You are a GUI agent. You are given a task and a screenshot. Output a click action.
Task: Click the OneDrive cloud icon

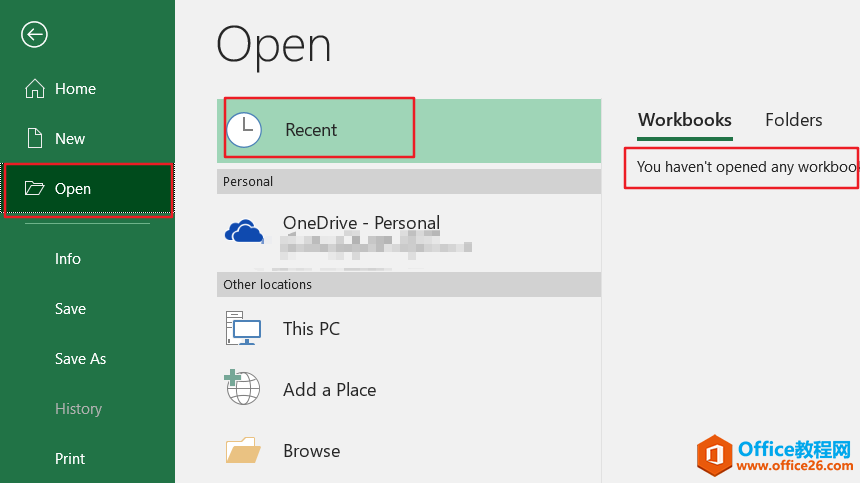click(244, 232)
